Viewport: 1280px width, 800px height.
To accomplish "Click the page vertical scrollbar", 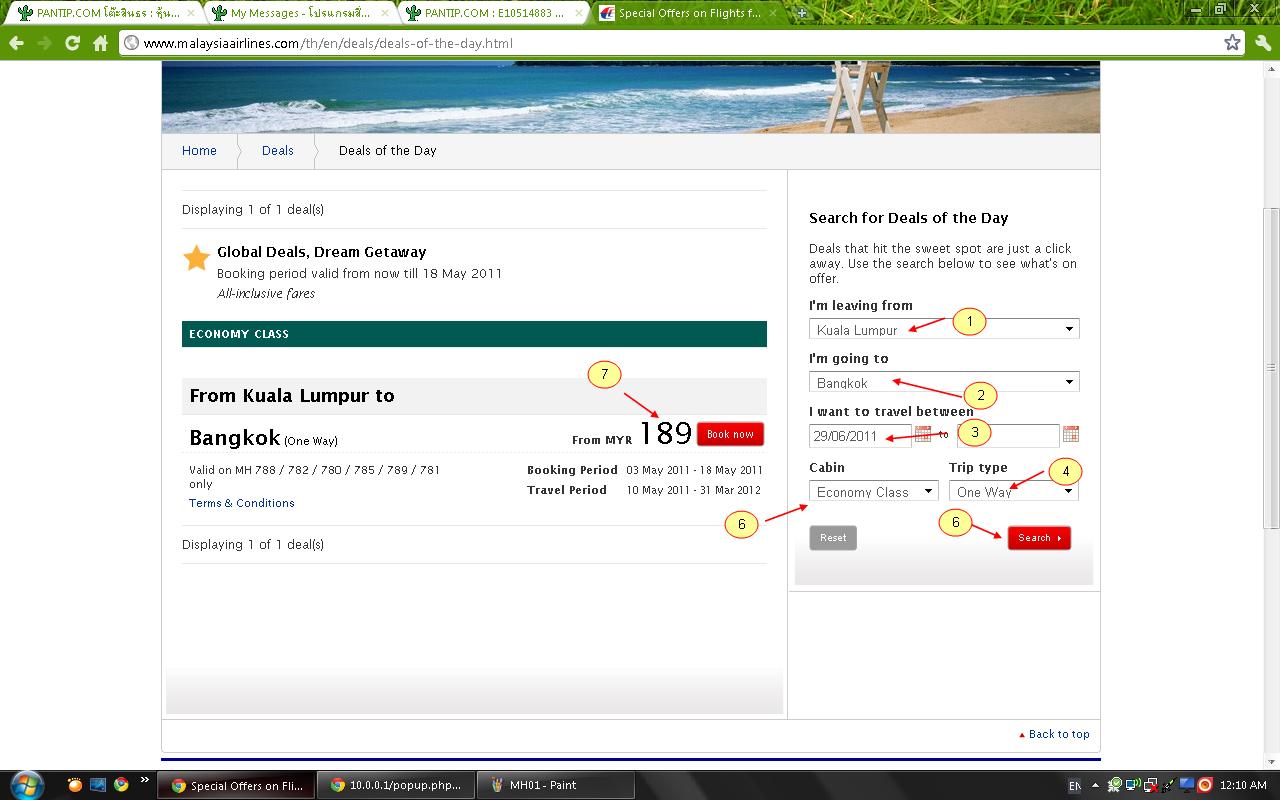I will pyautogui.click(x=1271, y=367).
